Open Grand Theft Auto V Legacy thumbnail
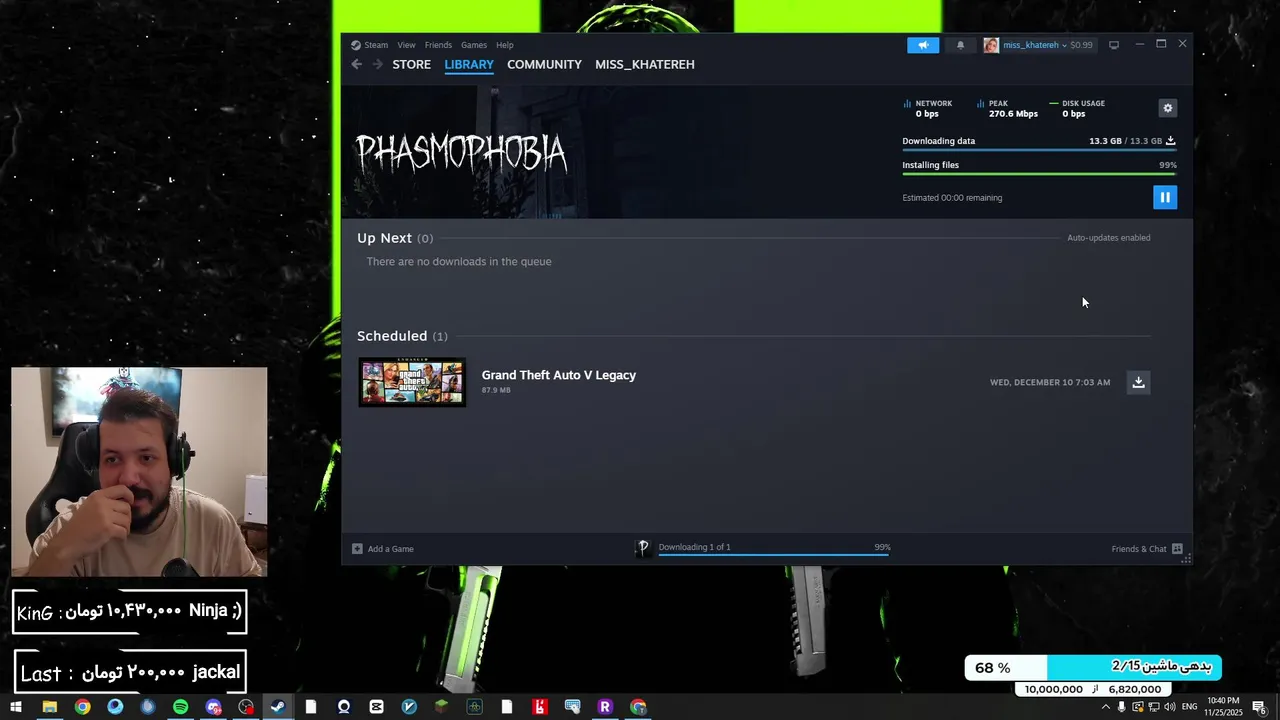The image size is (1280, 720). pos(412,382)
